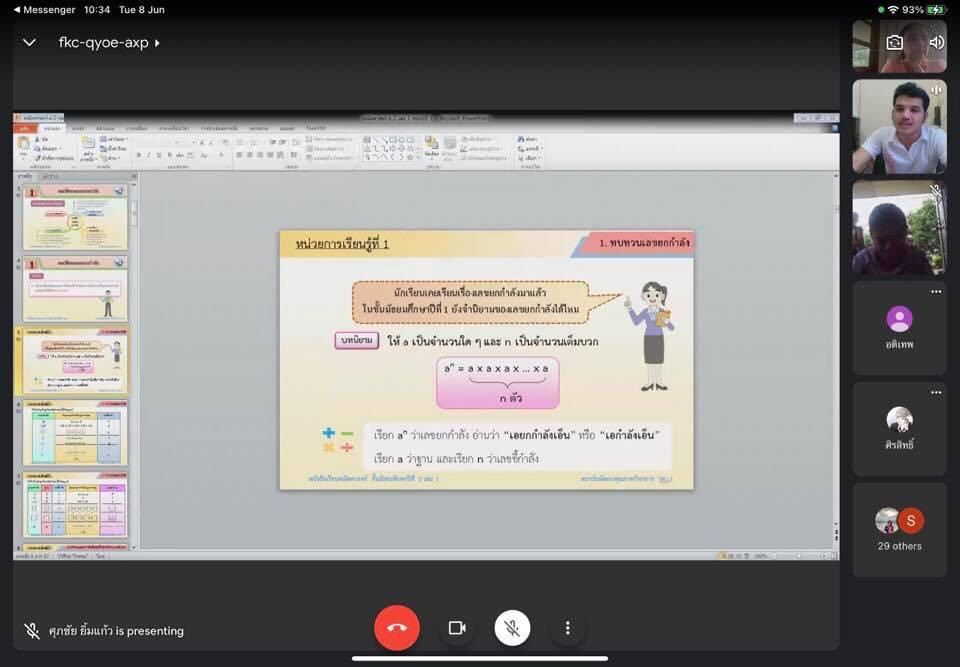Expand meeting details beside fkc-qyoe-axp
Viewport: 960px width, 667px height.
coord(158,43)
